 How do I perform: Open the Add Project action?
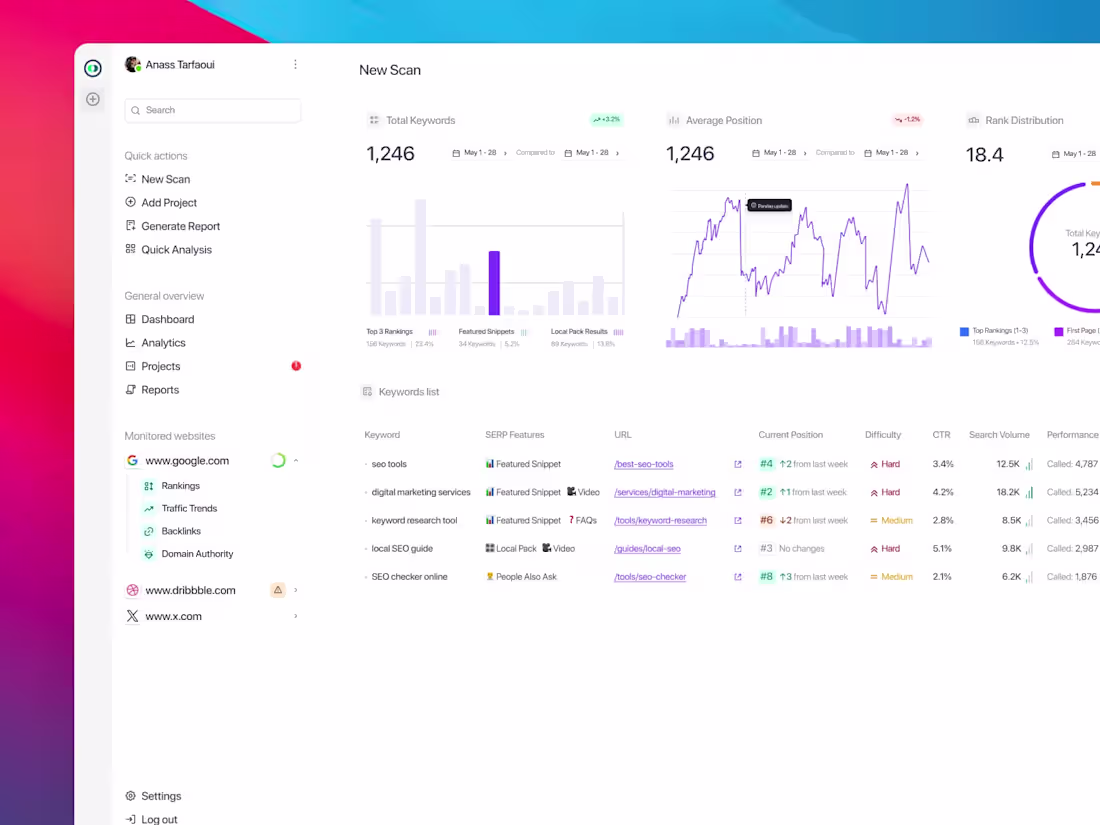[x=131, y=202]
